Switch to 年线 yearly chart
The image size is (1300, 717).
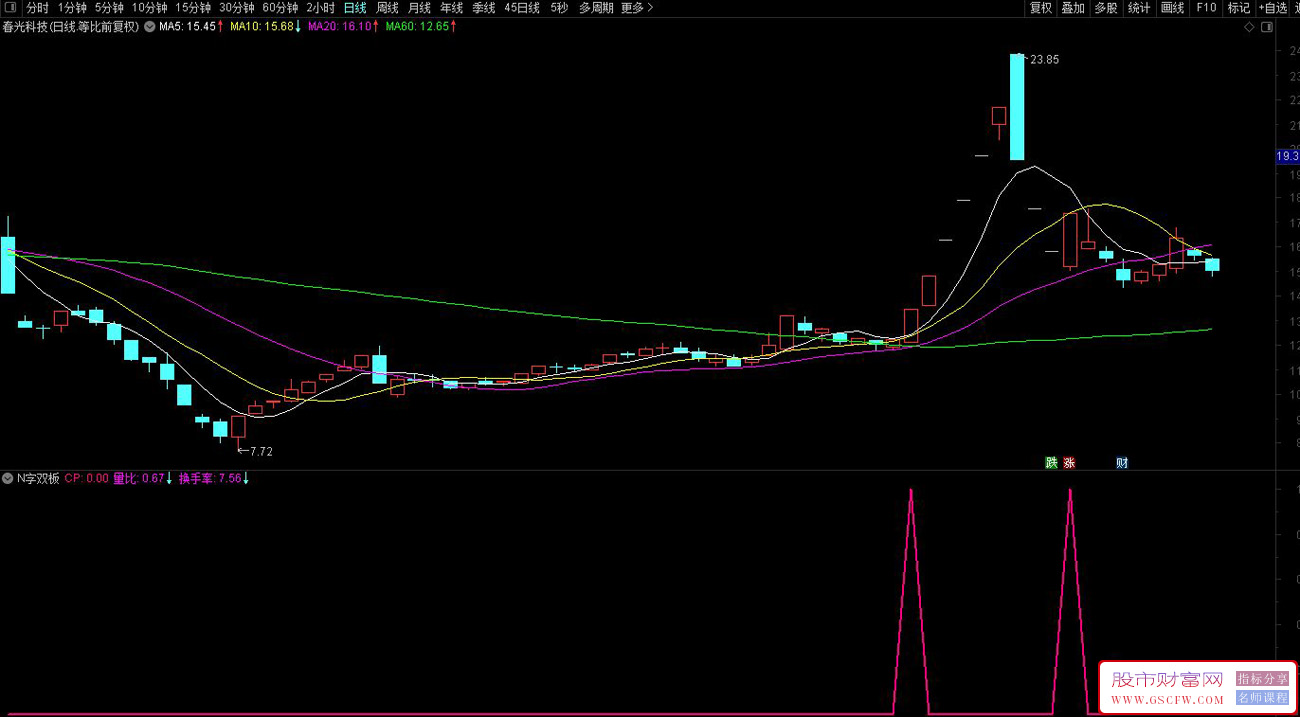tap(452, 8)
